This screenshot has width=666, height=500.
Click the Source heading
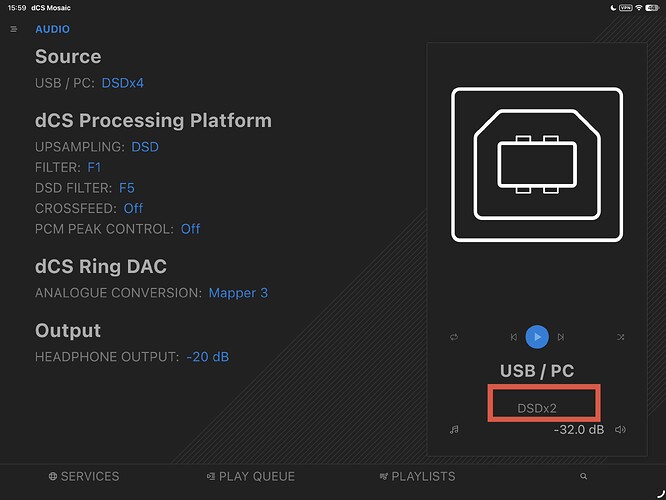pos(68,56)
